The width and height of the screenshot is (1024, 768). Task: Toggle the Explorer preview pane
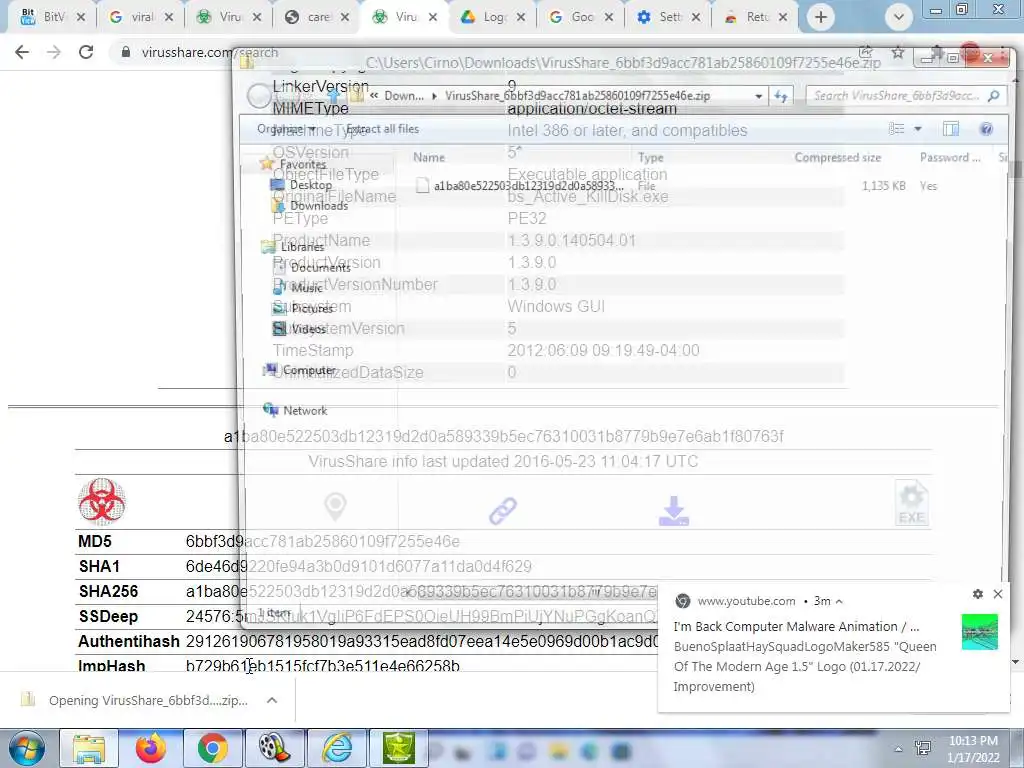[951, 129]
